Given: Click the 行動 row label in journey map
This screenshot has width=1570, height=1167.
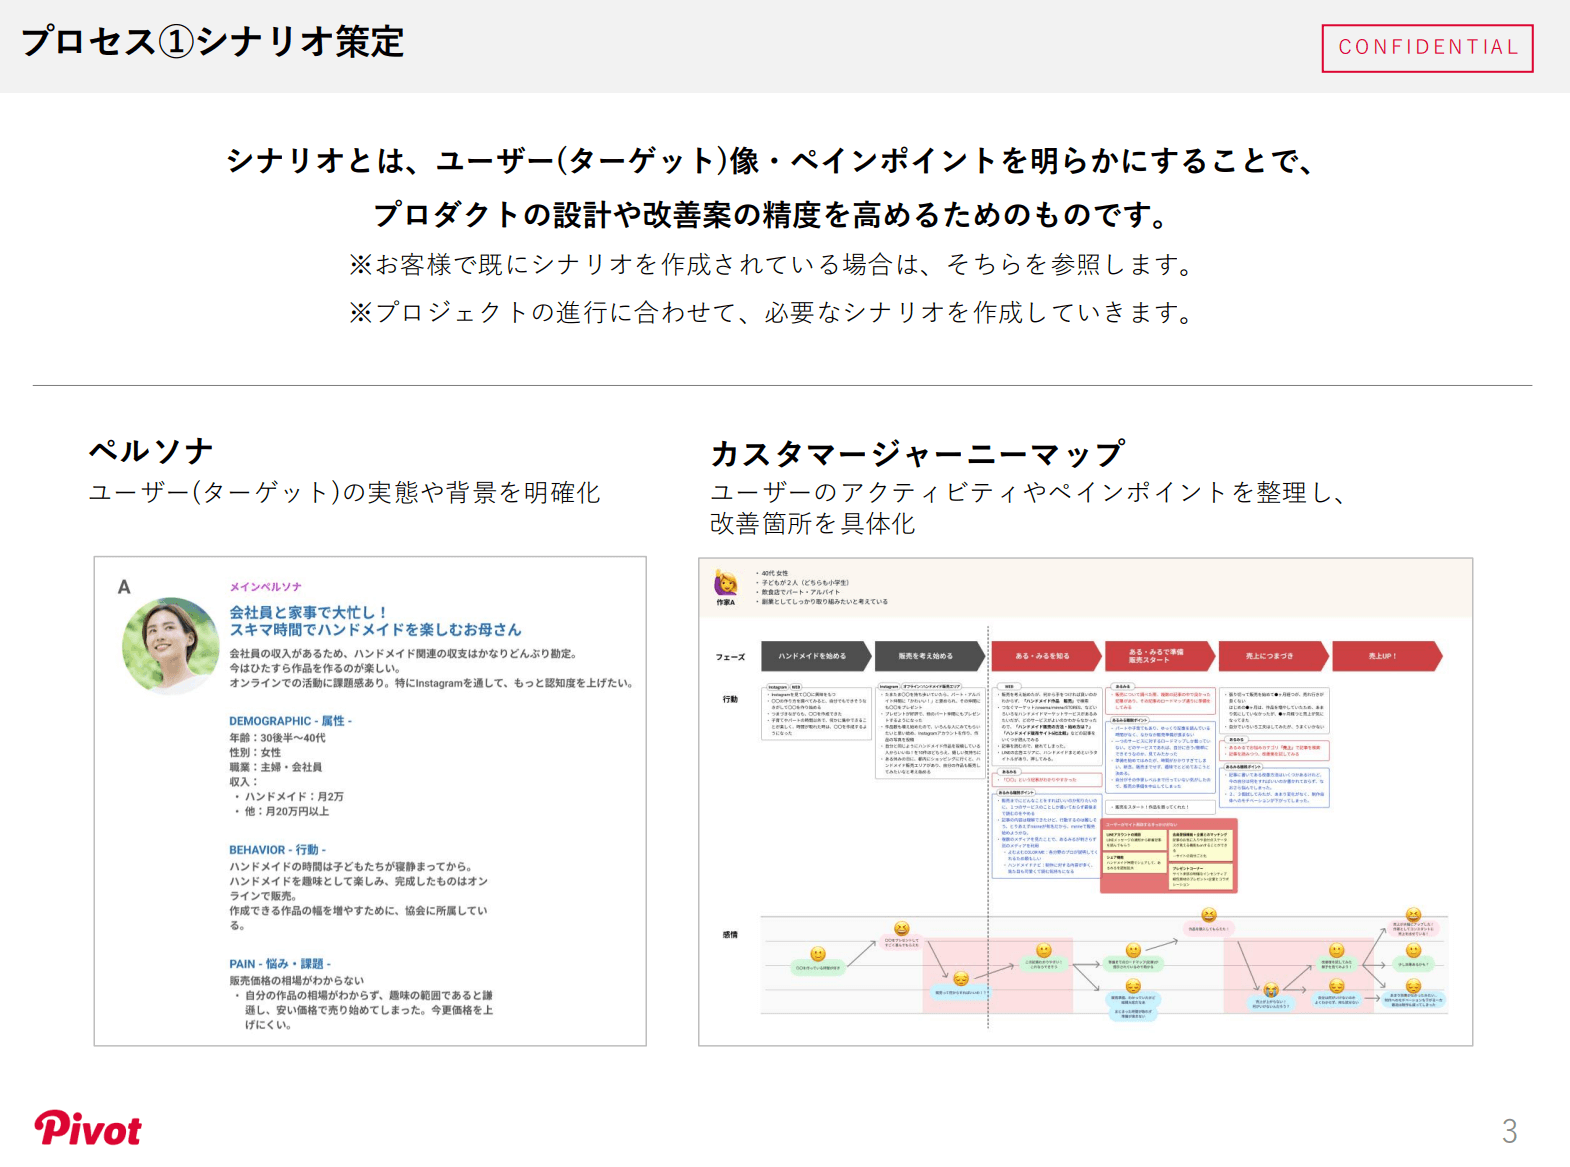Looking at the screenshot, I should point(730,699).
